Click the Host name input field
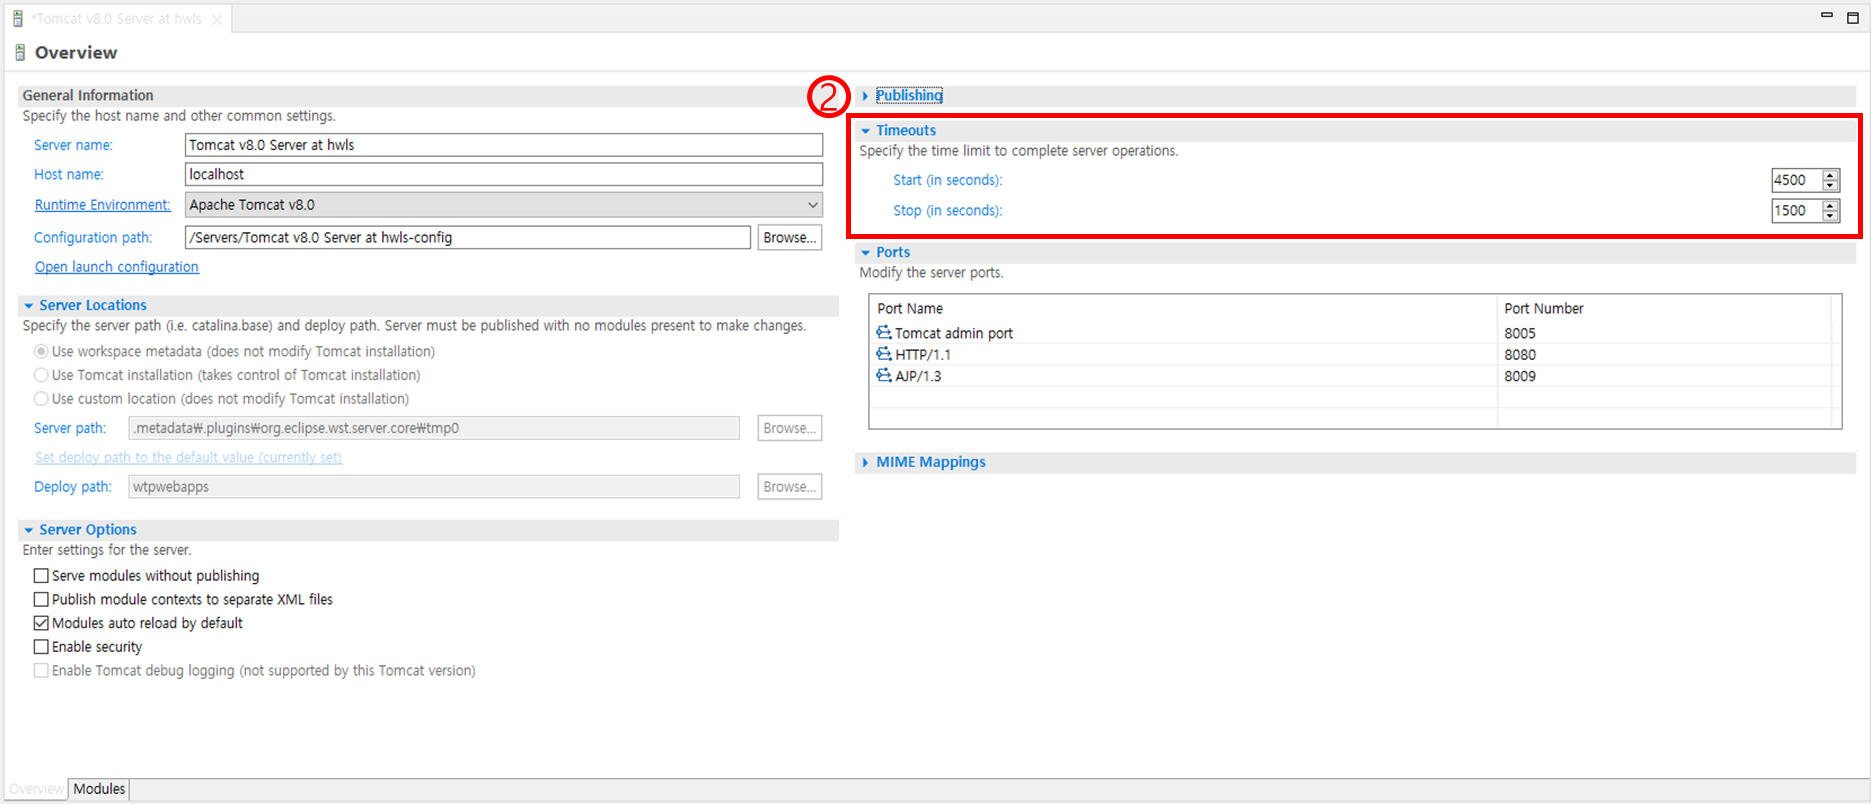The height and width of the screenshot is (804, 1871). click(x=504, y=174)
